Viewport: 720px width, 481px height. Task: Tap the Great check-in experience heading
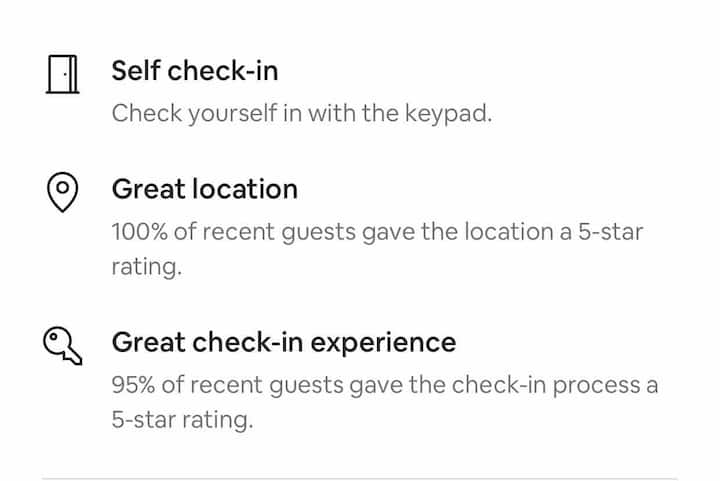coord(283,342)
